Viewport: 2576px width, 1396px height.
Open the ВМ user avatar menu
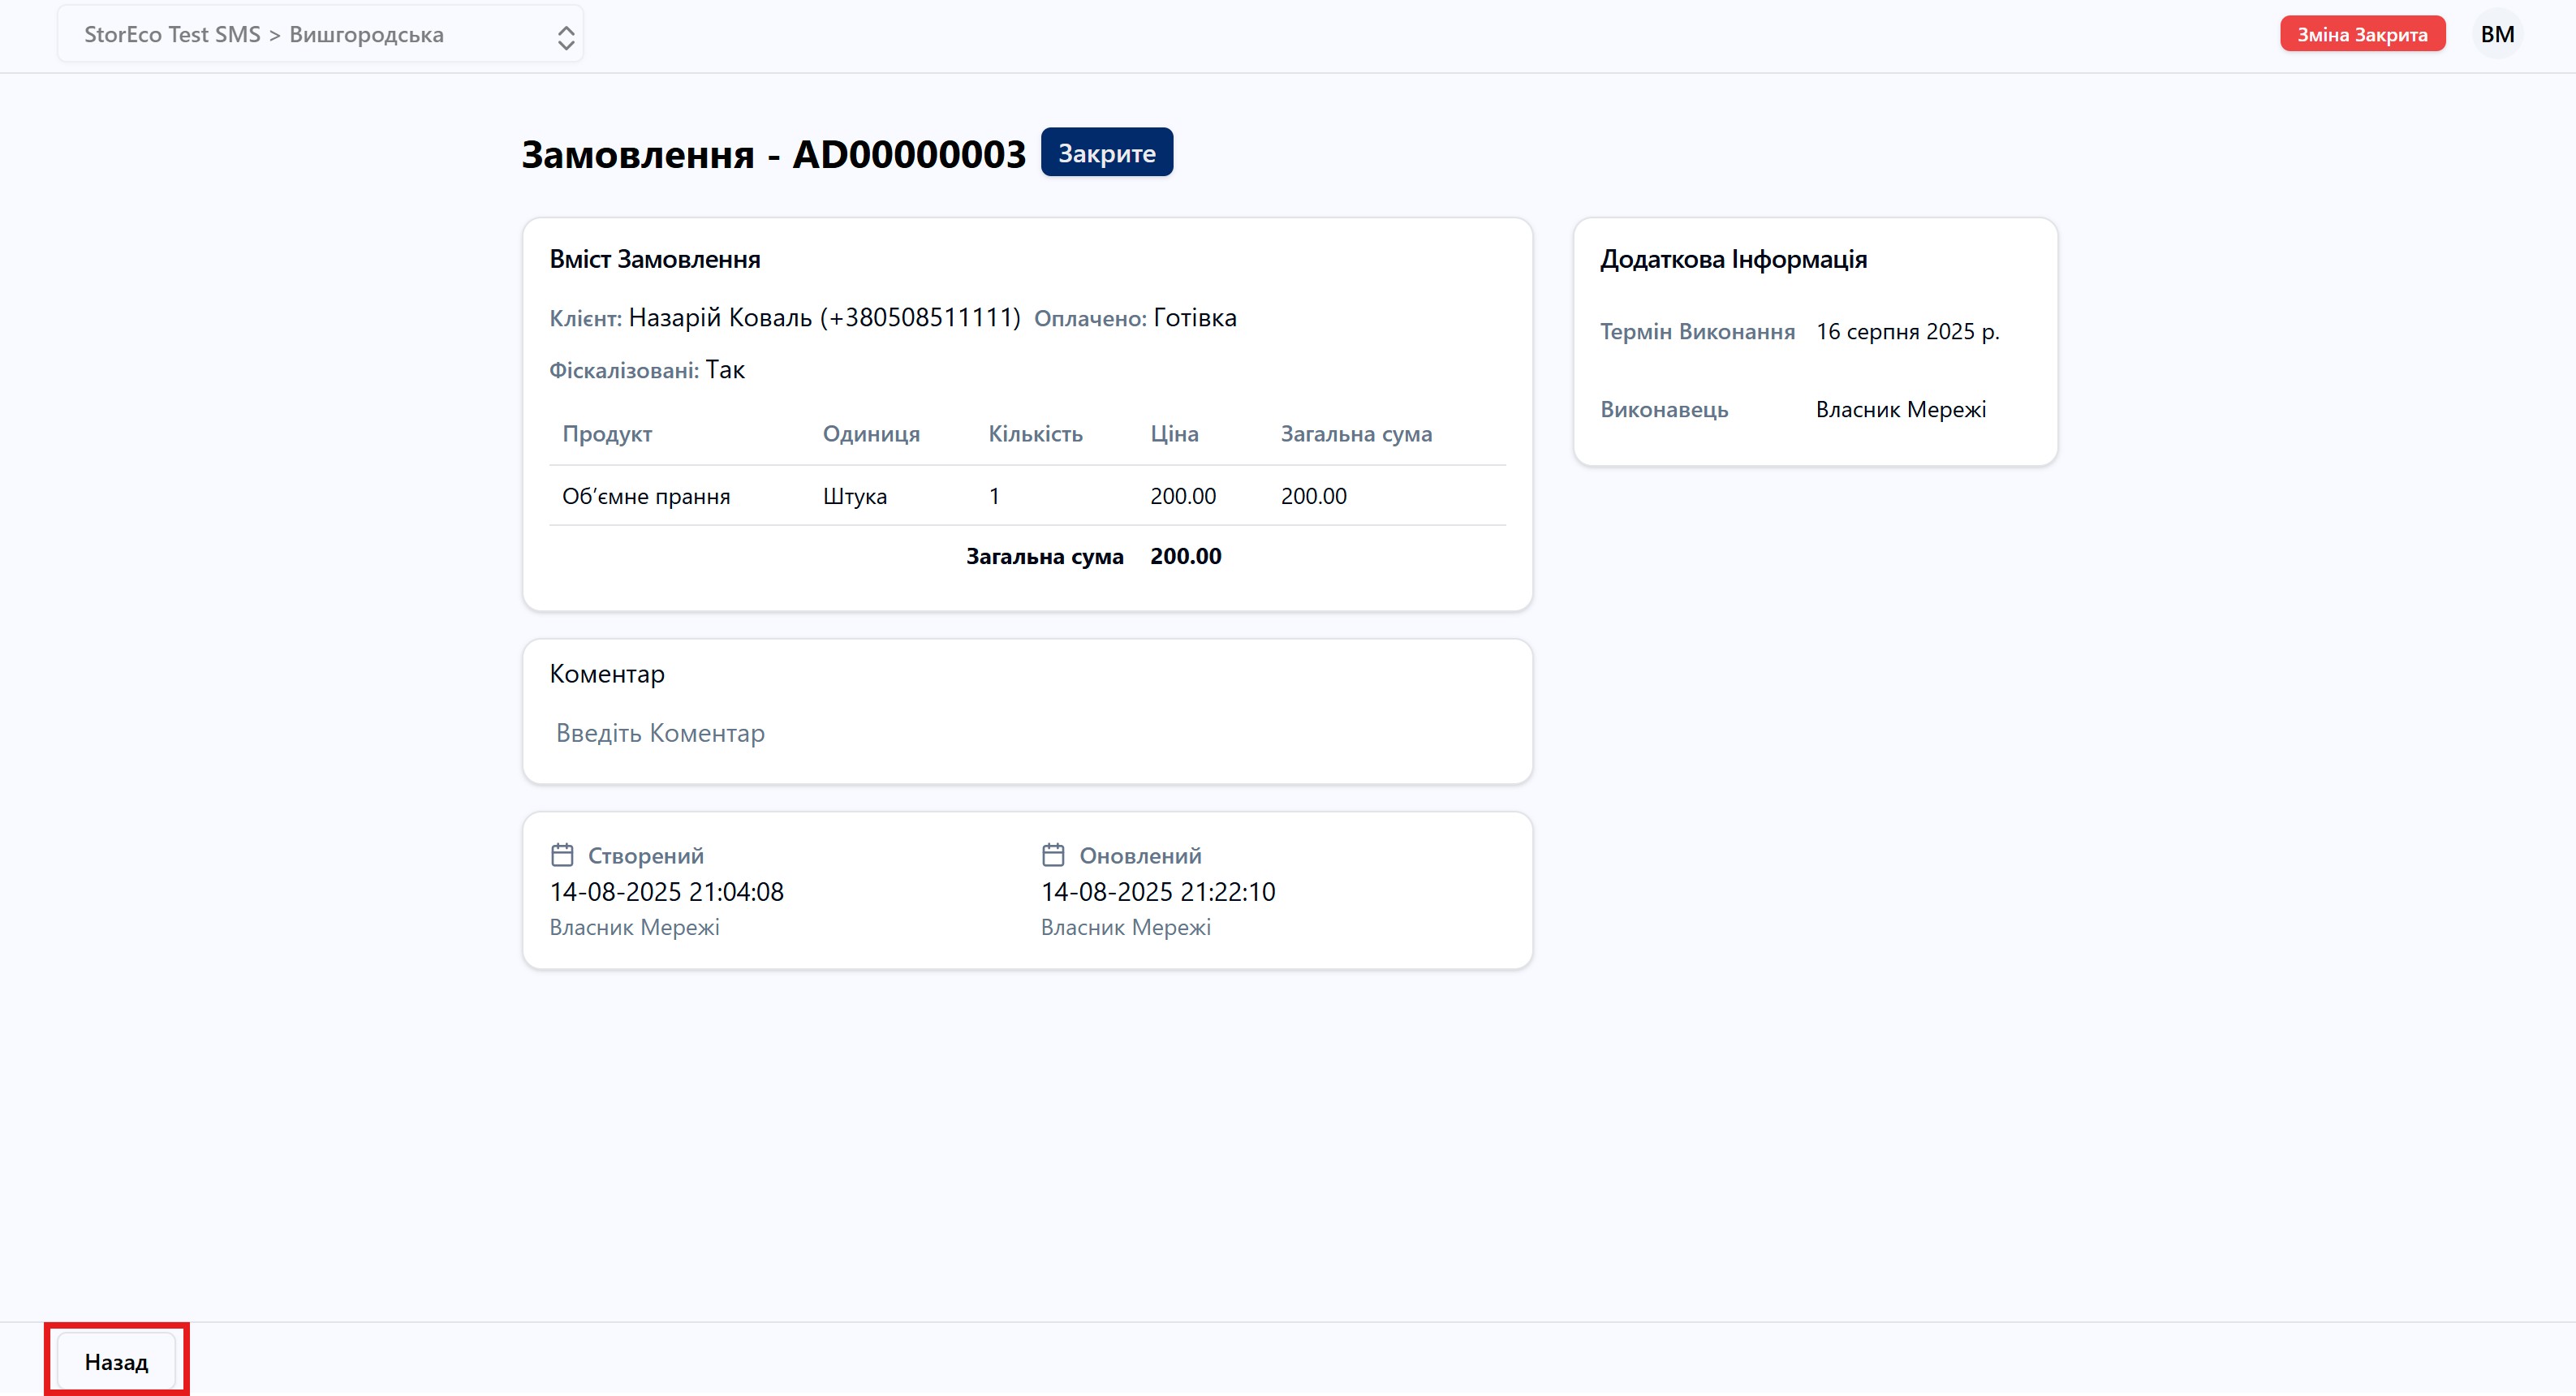tap(2497, 35)
